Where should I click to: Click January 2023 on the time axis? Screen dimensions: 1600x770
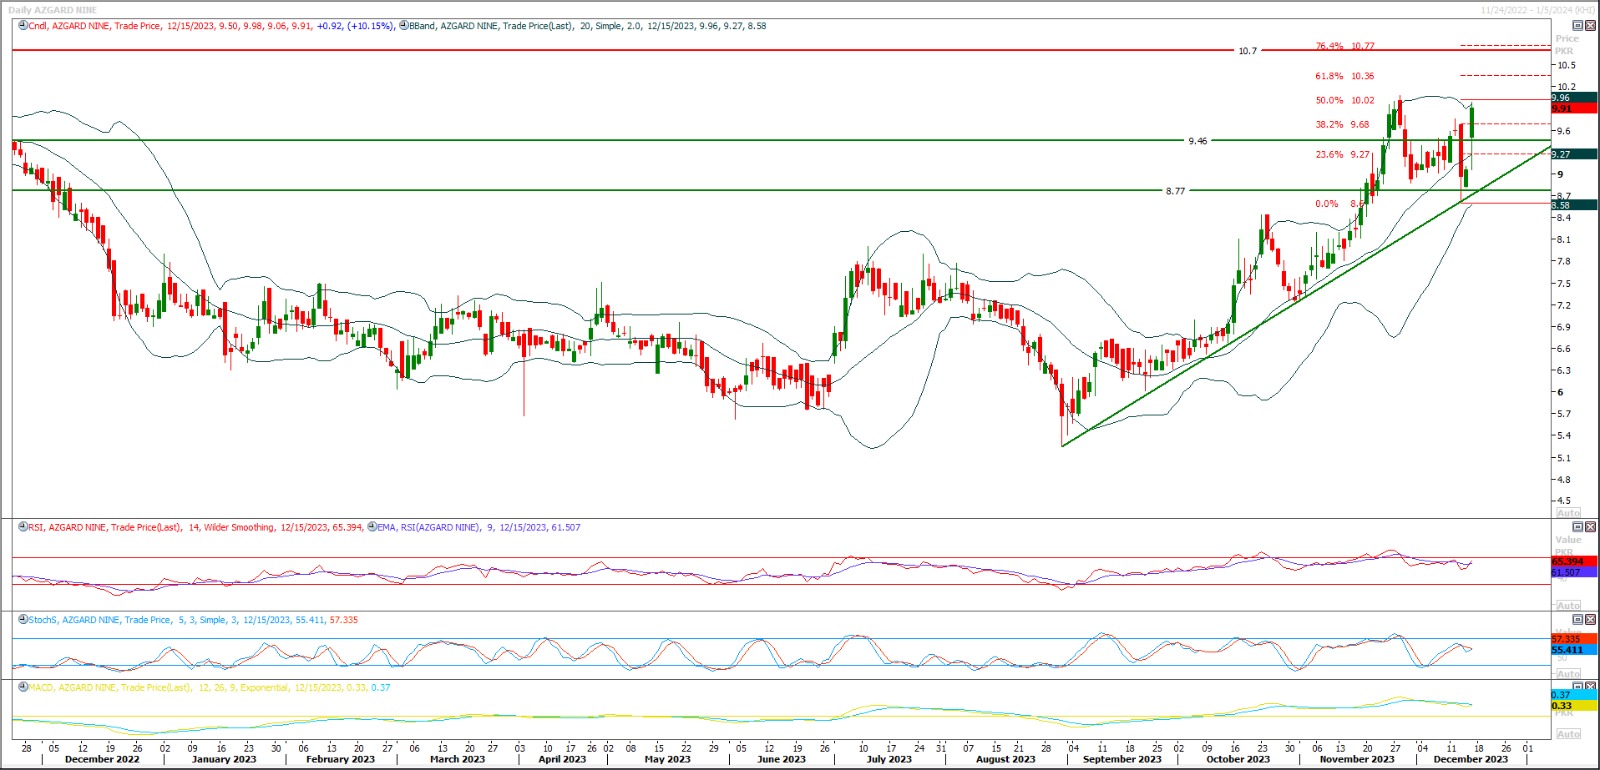(x=224, y=760)
